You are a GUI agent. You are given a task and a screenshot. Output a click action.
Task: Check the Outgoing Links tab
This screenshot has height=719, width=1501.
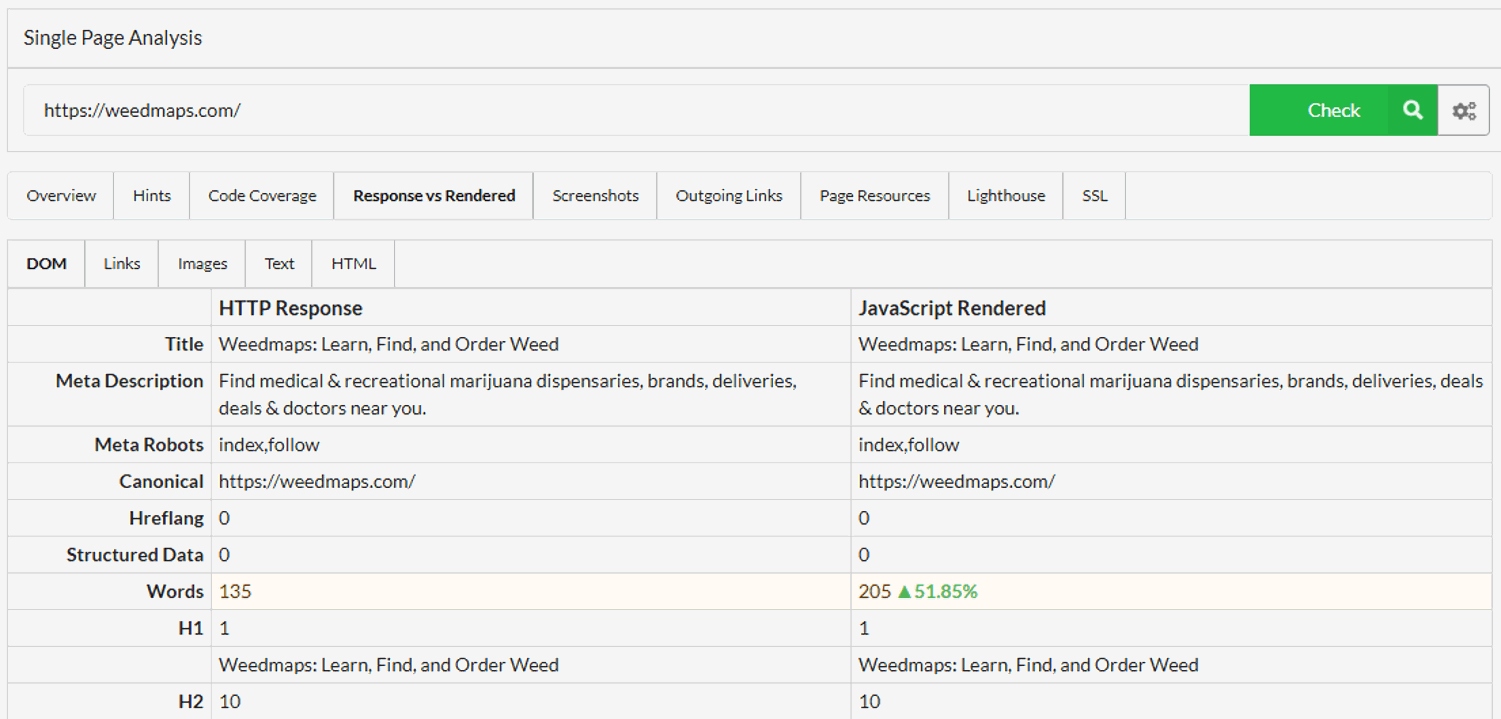point(728,195)
